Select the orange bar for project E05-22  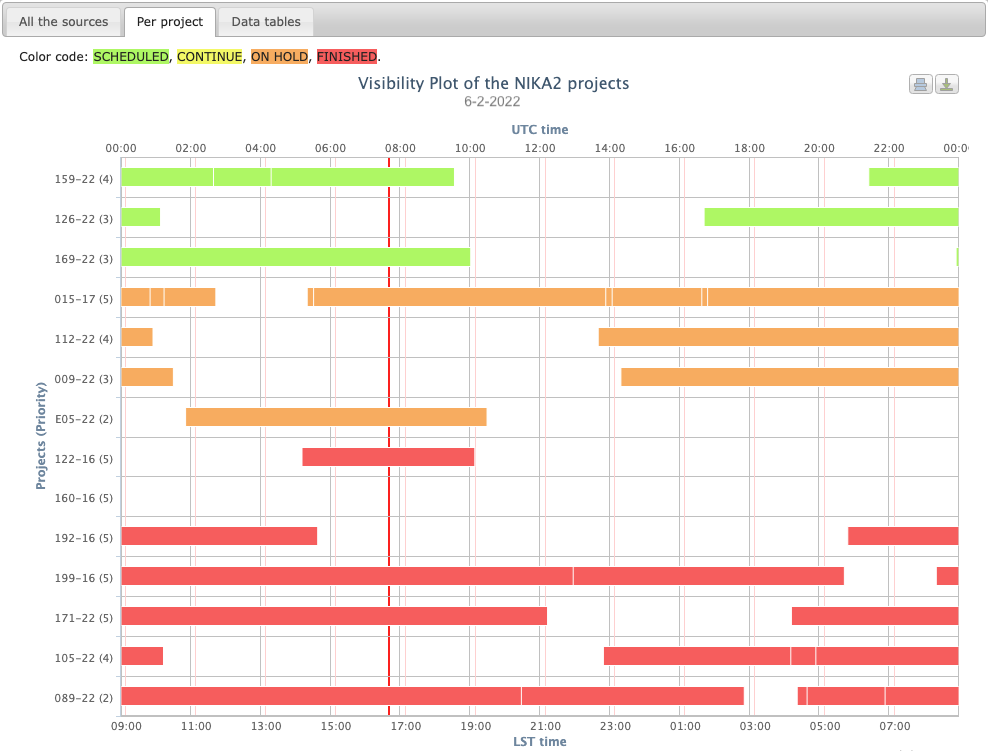pyautogui.click(x=336, y=417)
